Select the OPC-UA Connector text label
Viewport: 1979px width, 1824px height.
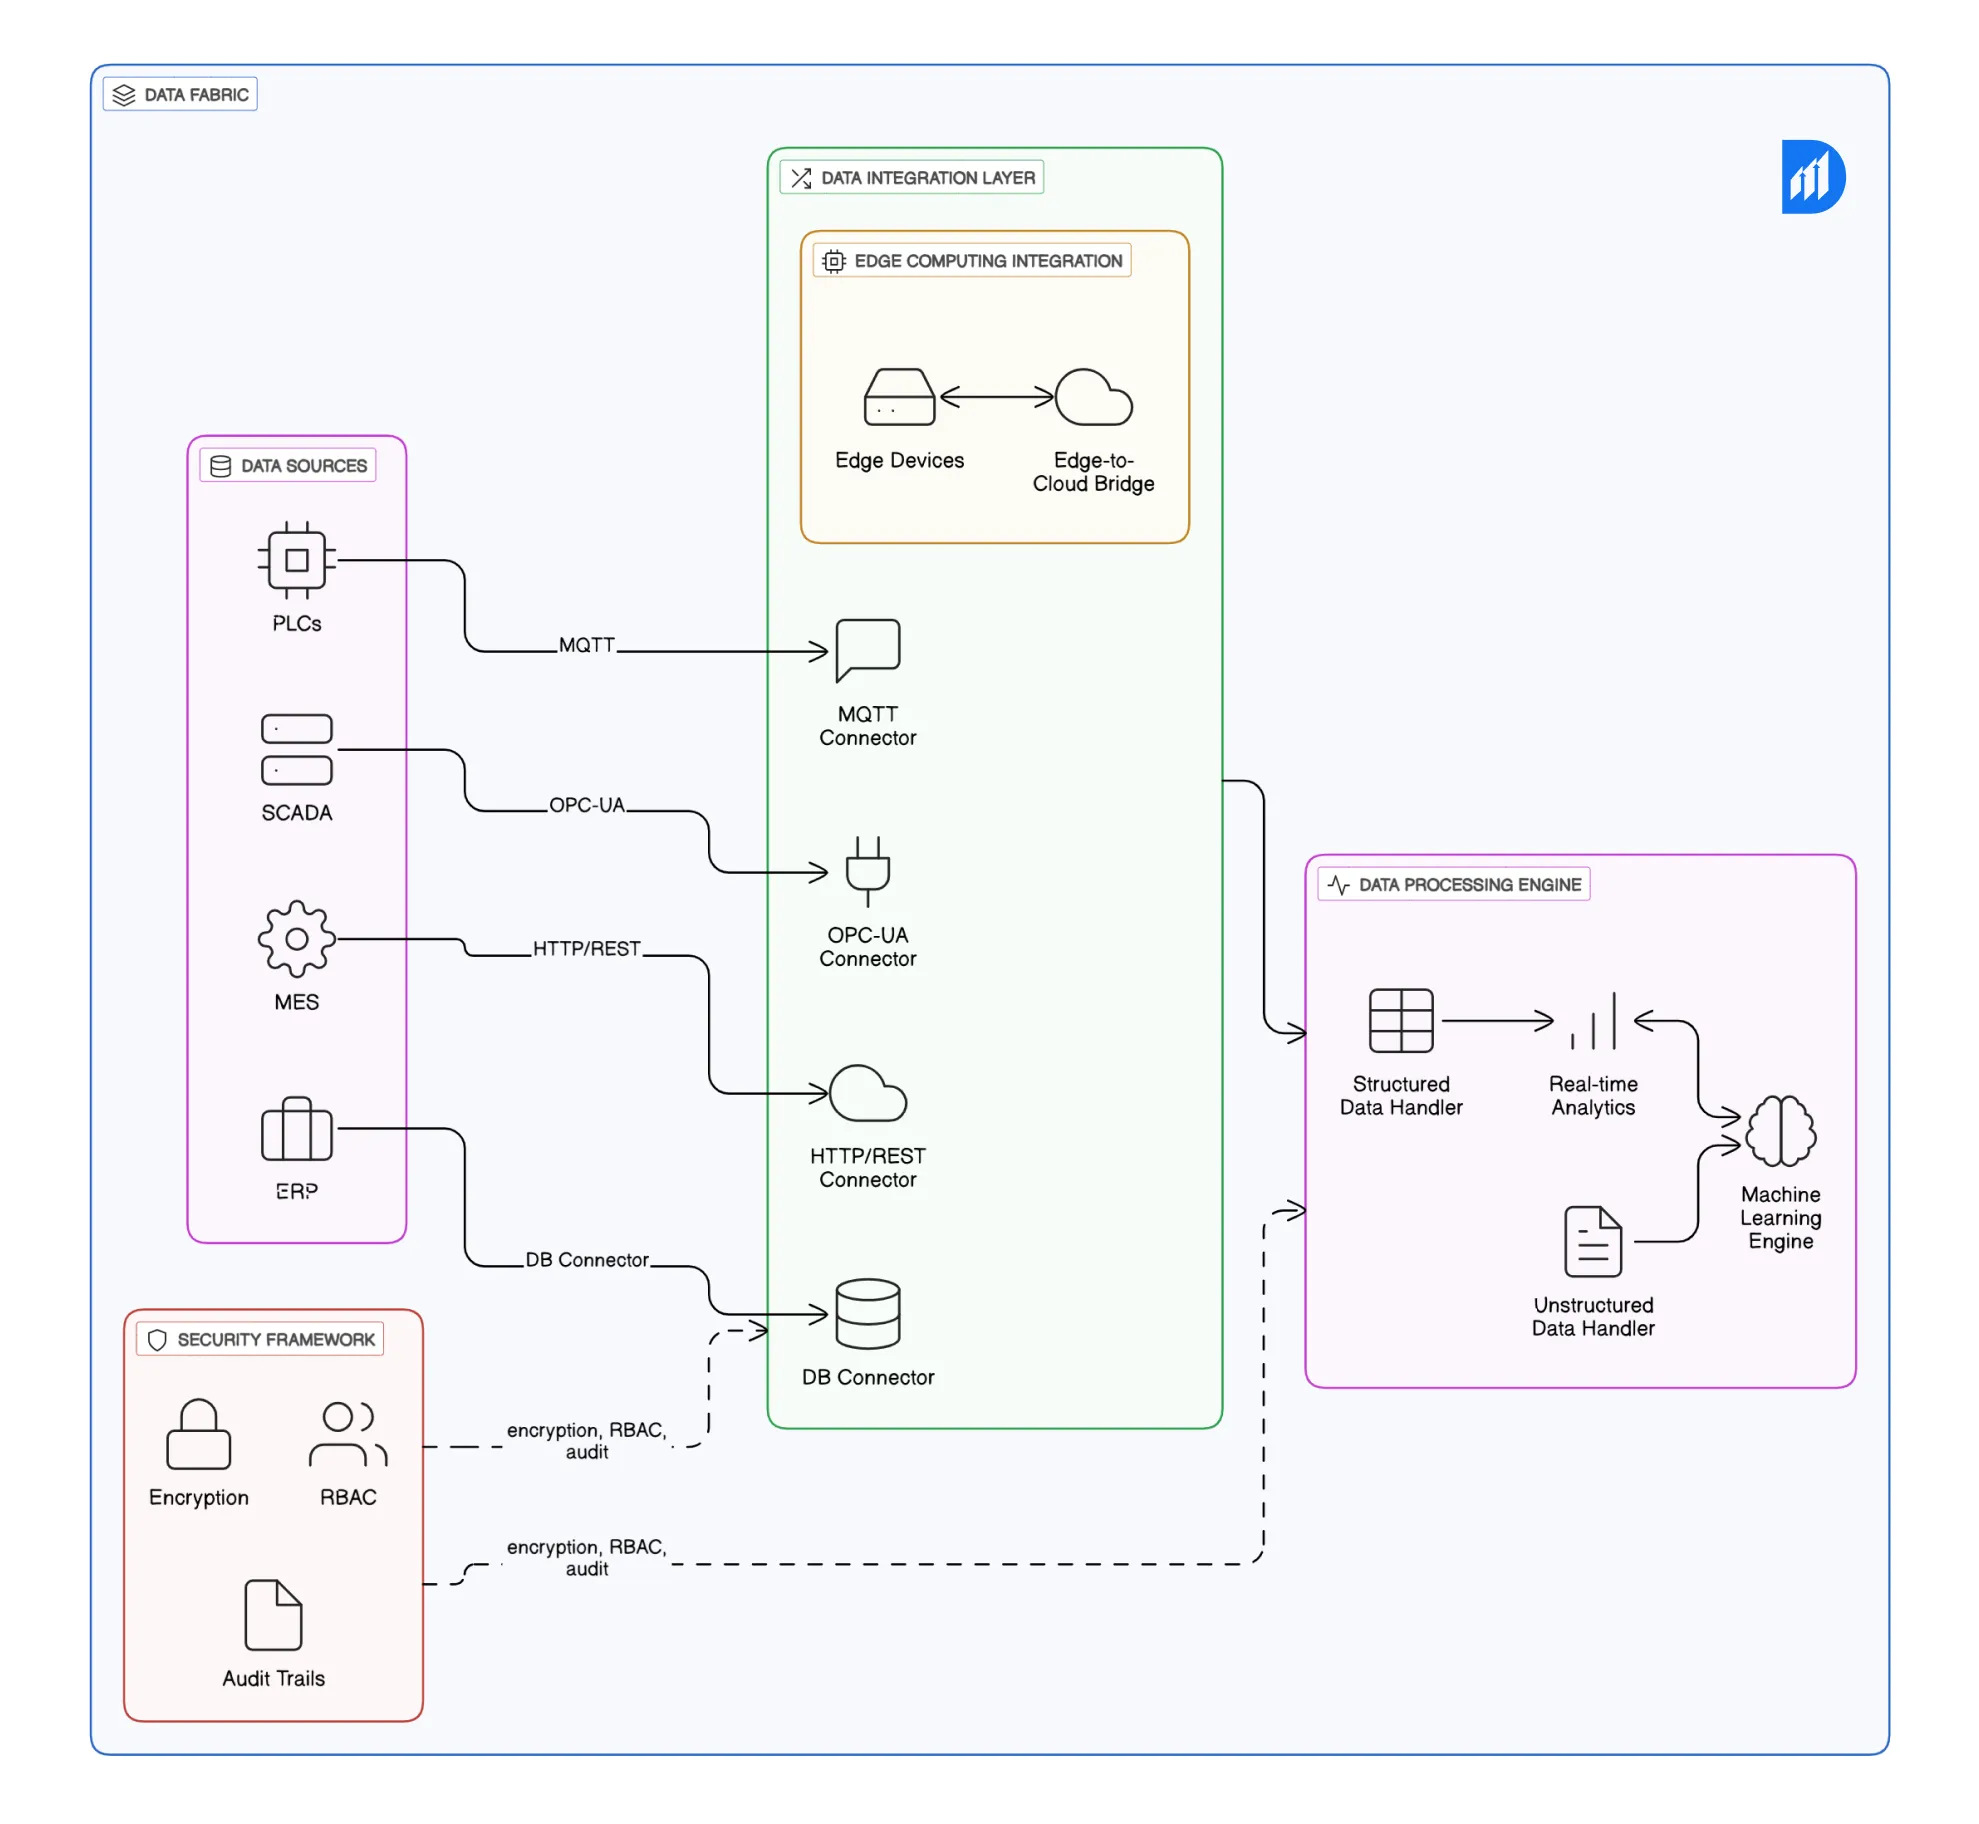pos(867,946)
